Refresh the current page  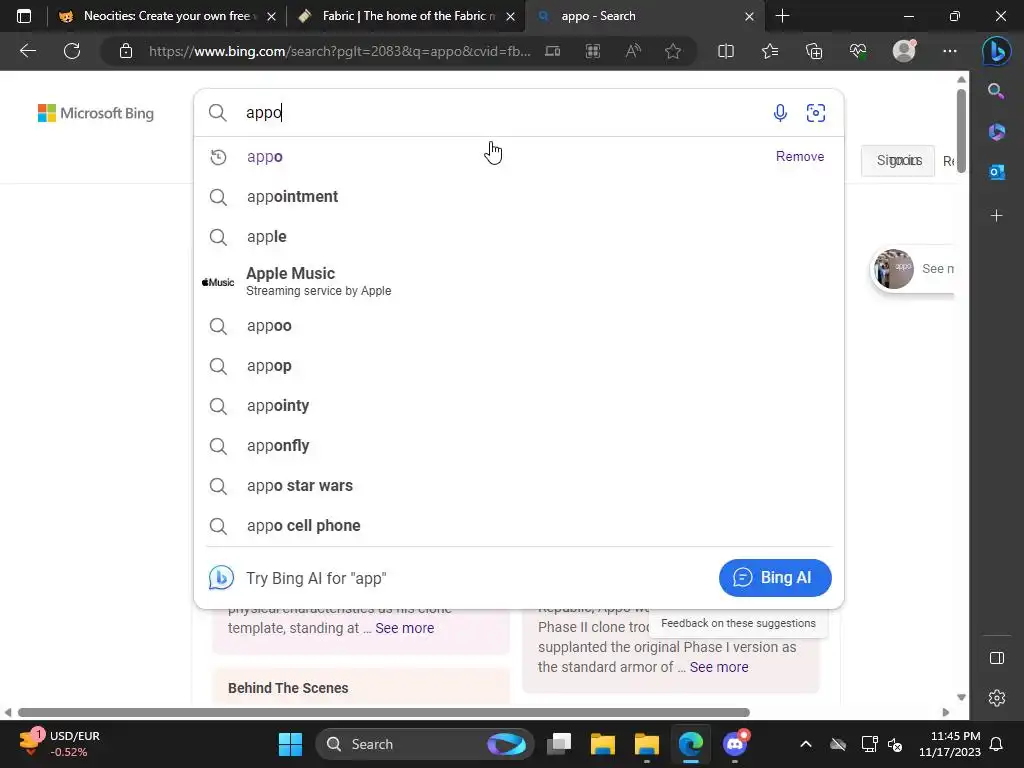72,51
